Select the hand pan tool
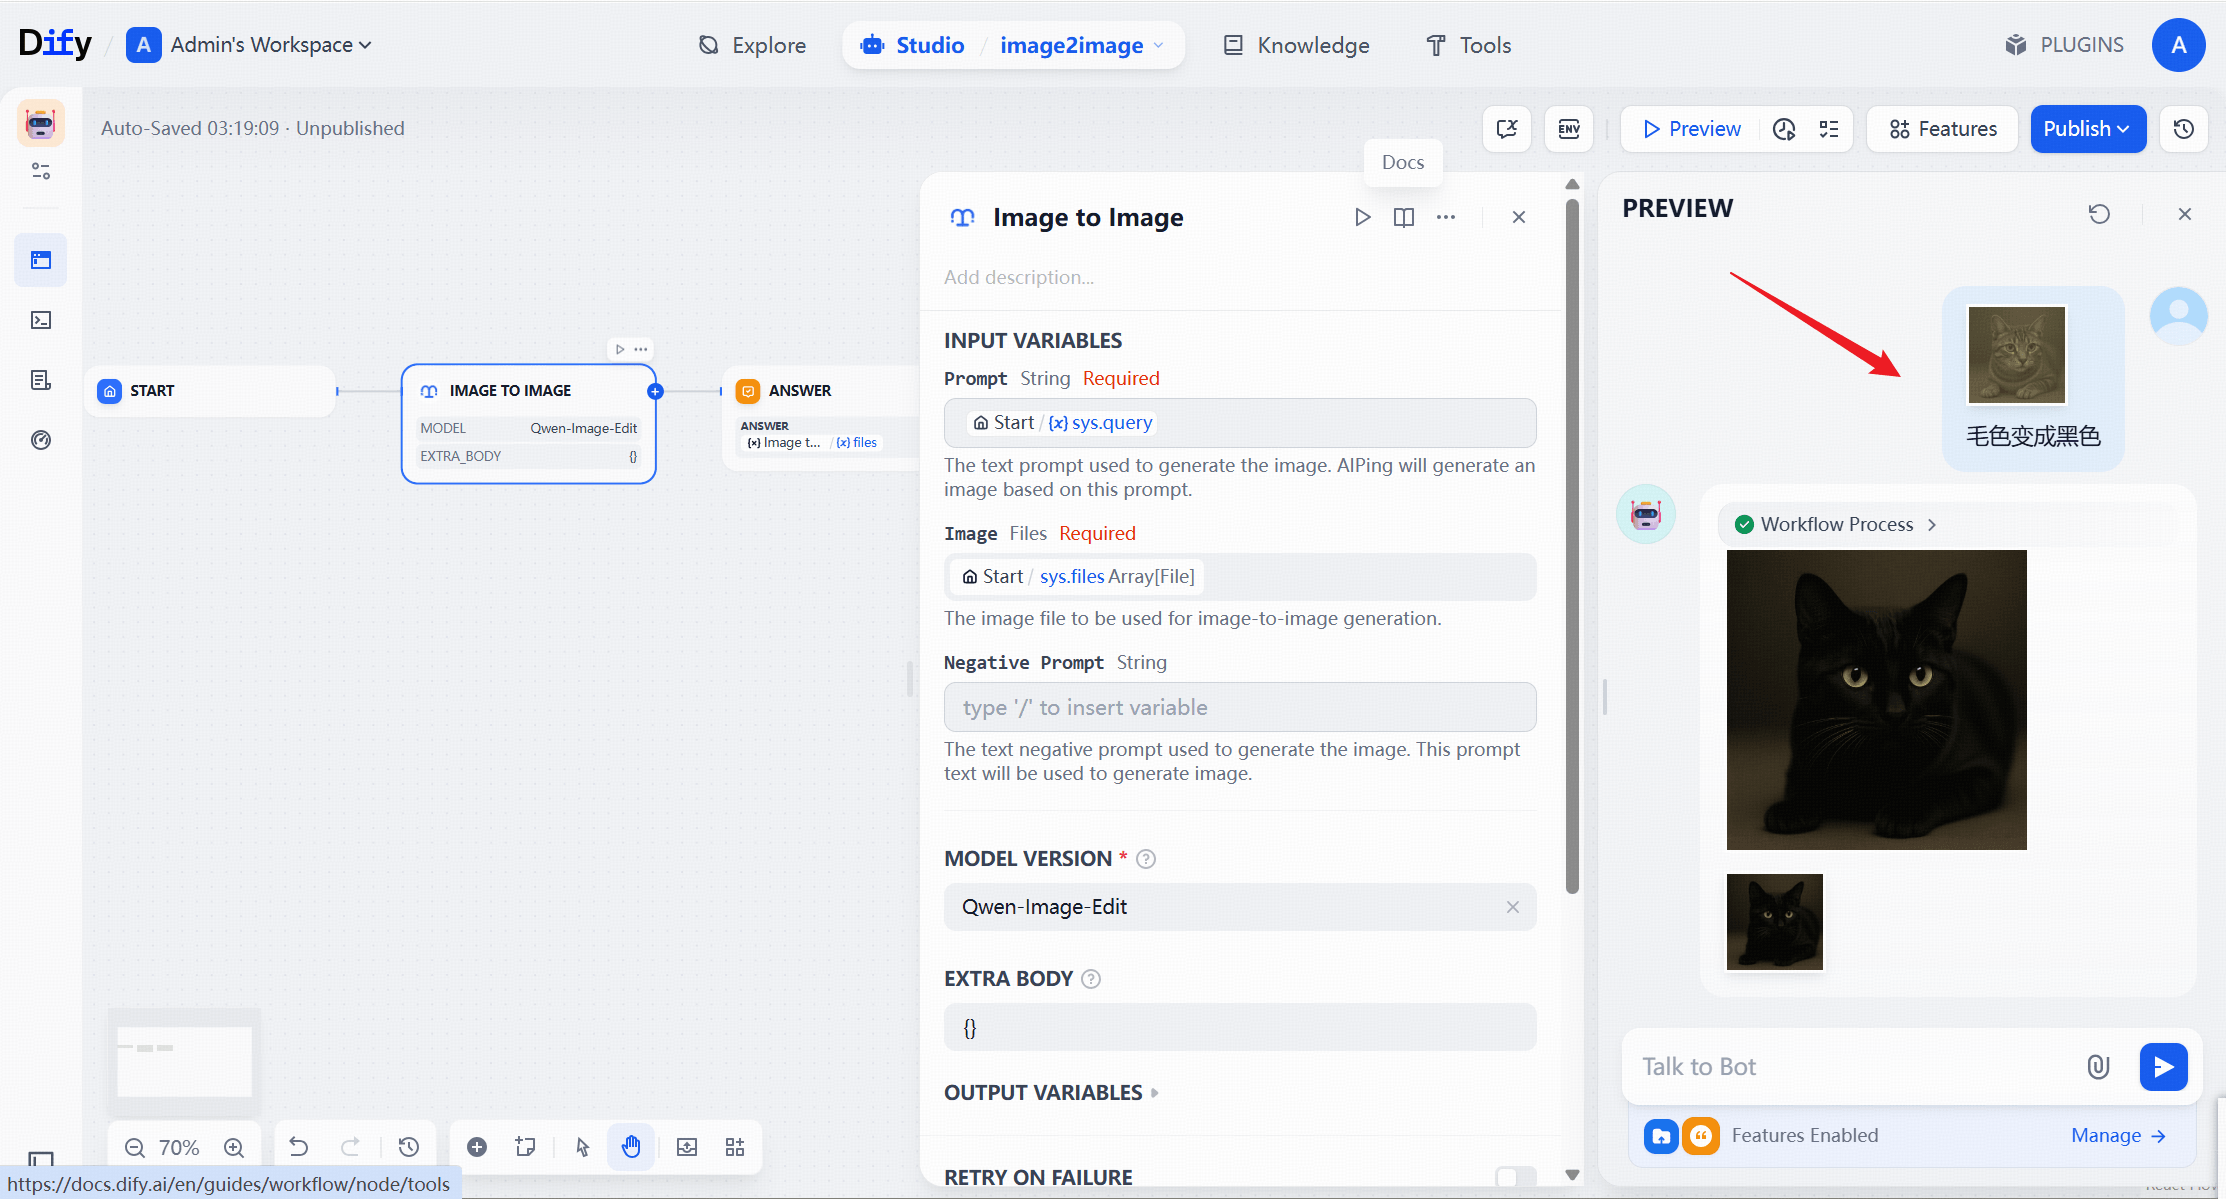This screenshot has width=2226, height=1199. point(631,1147)
